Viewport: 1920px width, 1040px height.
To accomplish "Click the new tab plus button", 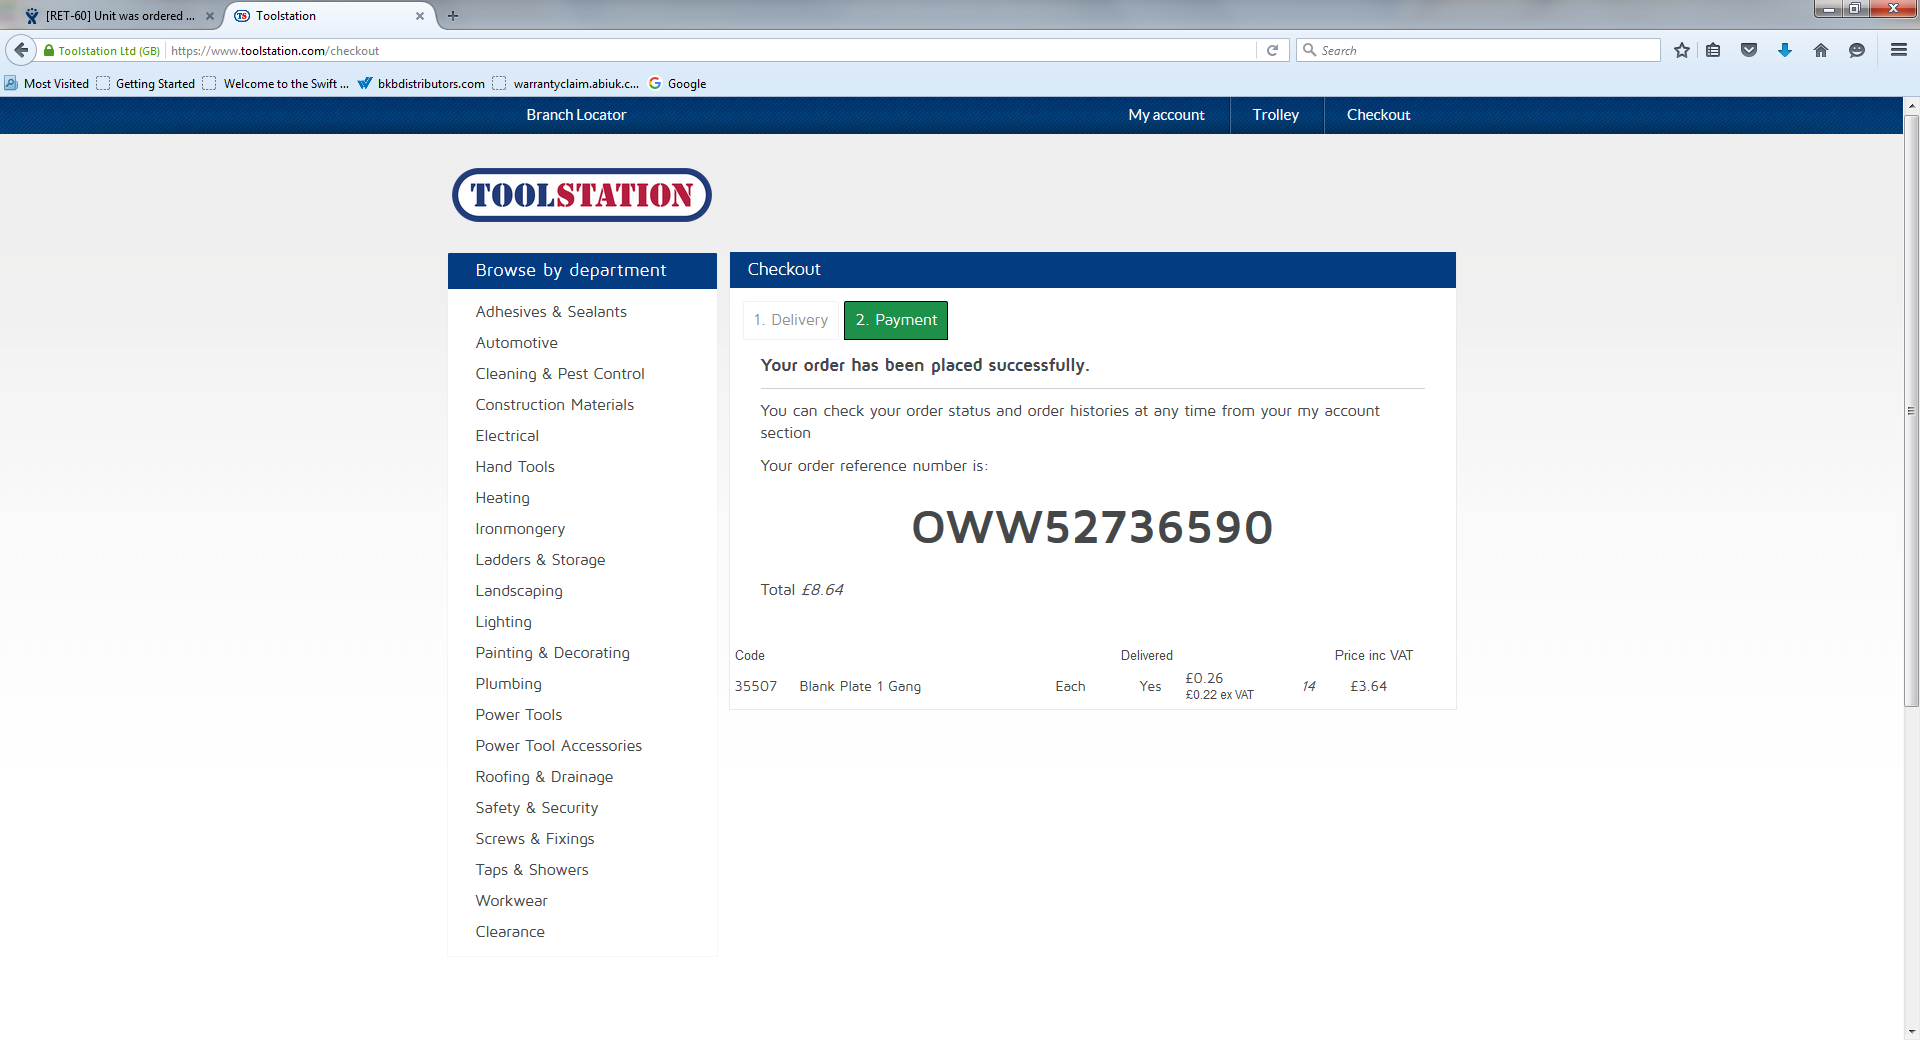I will pos(453,16).
